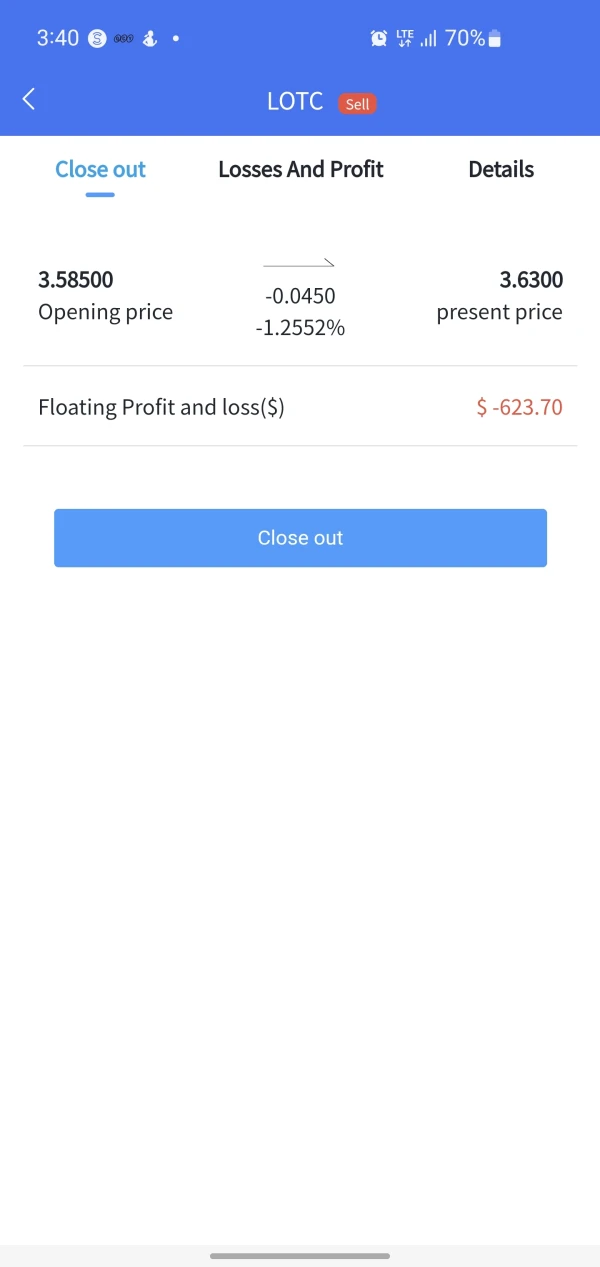Screen dimensions: 600x1267
Task: Tap the $ -623.70 floating loss amount
Action: pyautogui.click(x=519, y=407)
